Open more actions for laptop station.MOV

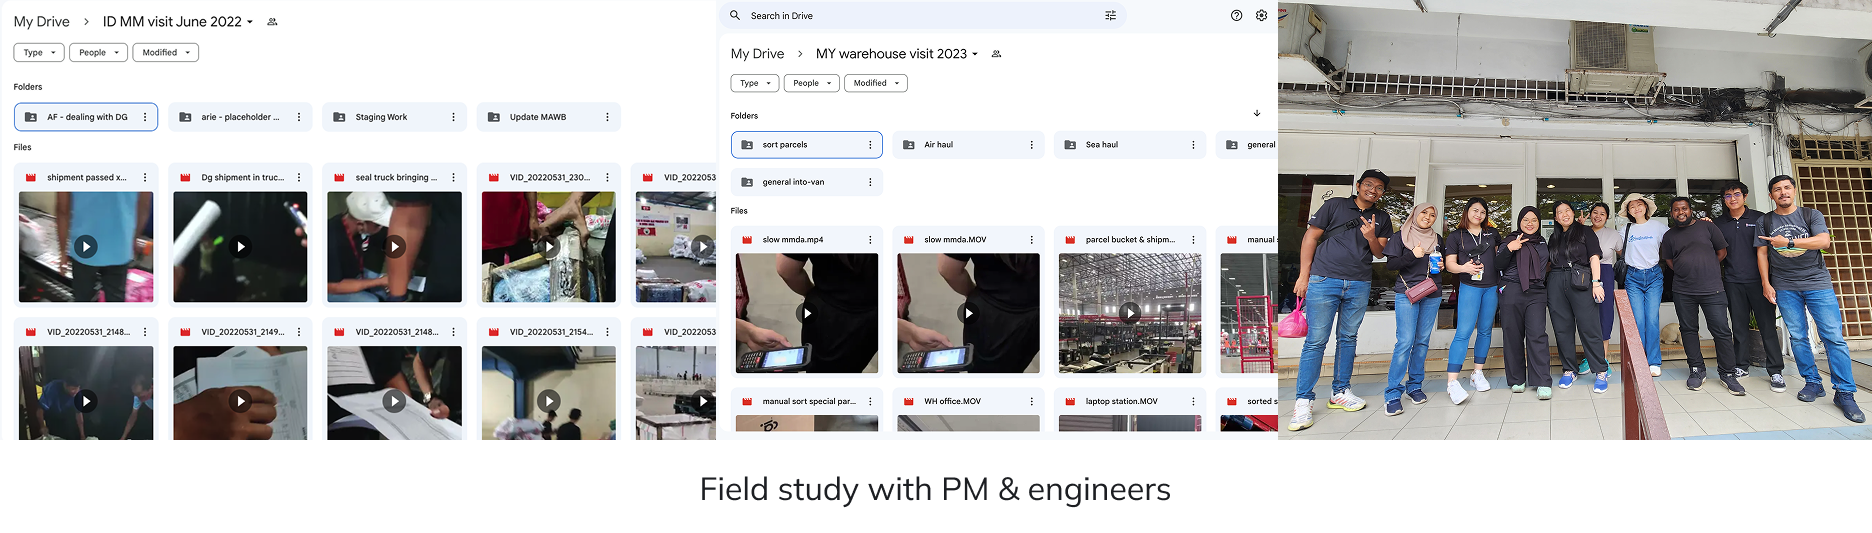tap(1193, 401)
